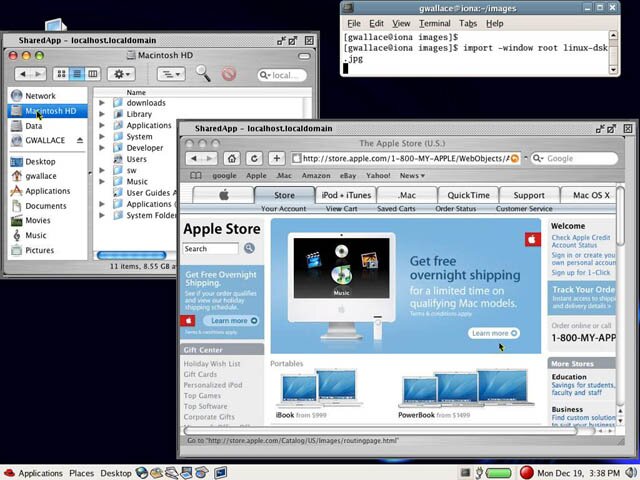Viewport: 640px width, 480px height.
Task: Switch to QuickTime tab
Action: click(x=468, y=195)
